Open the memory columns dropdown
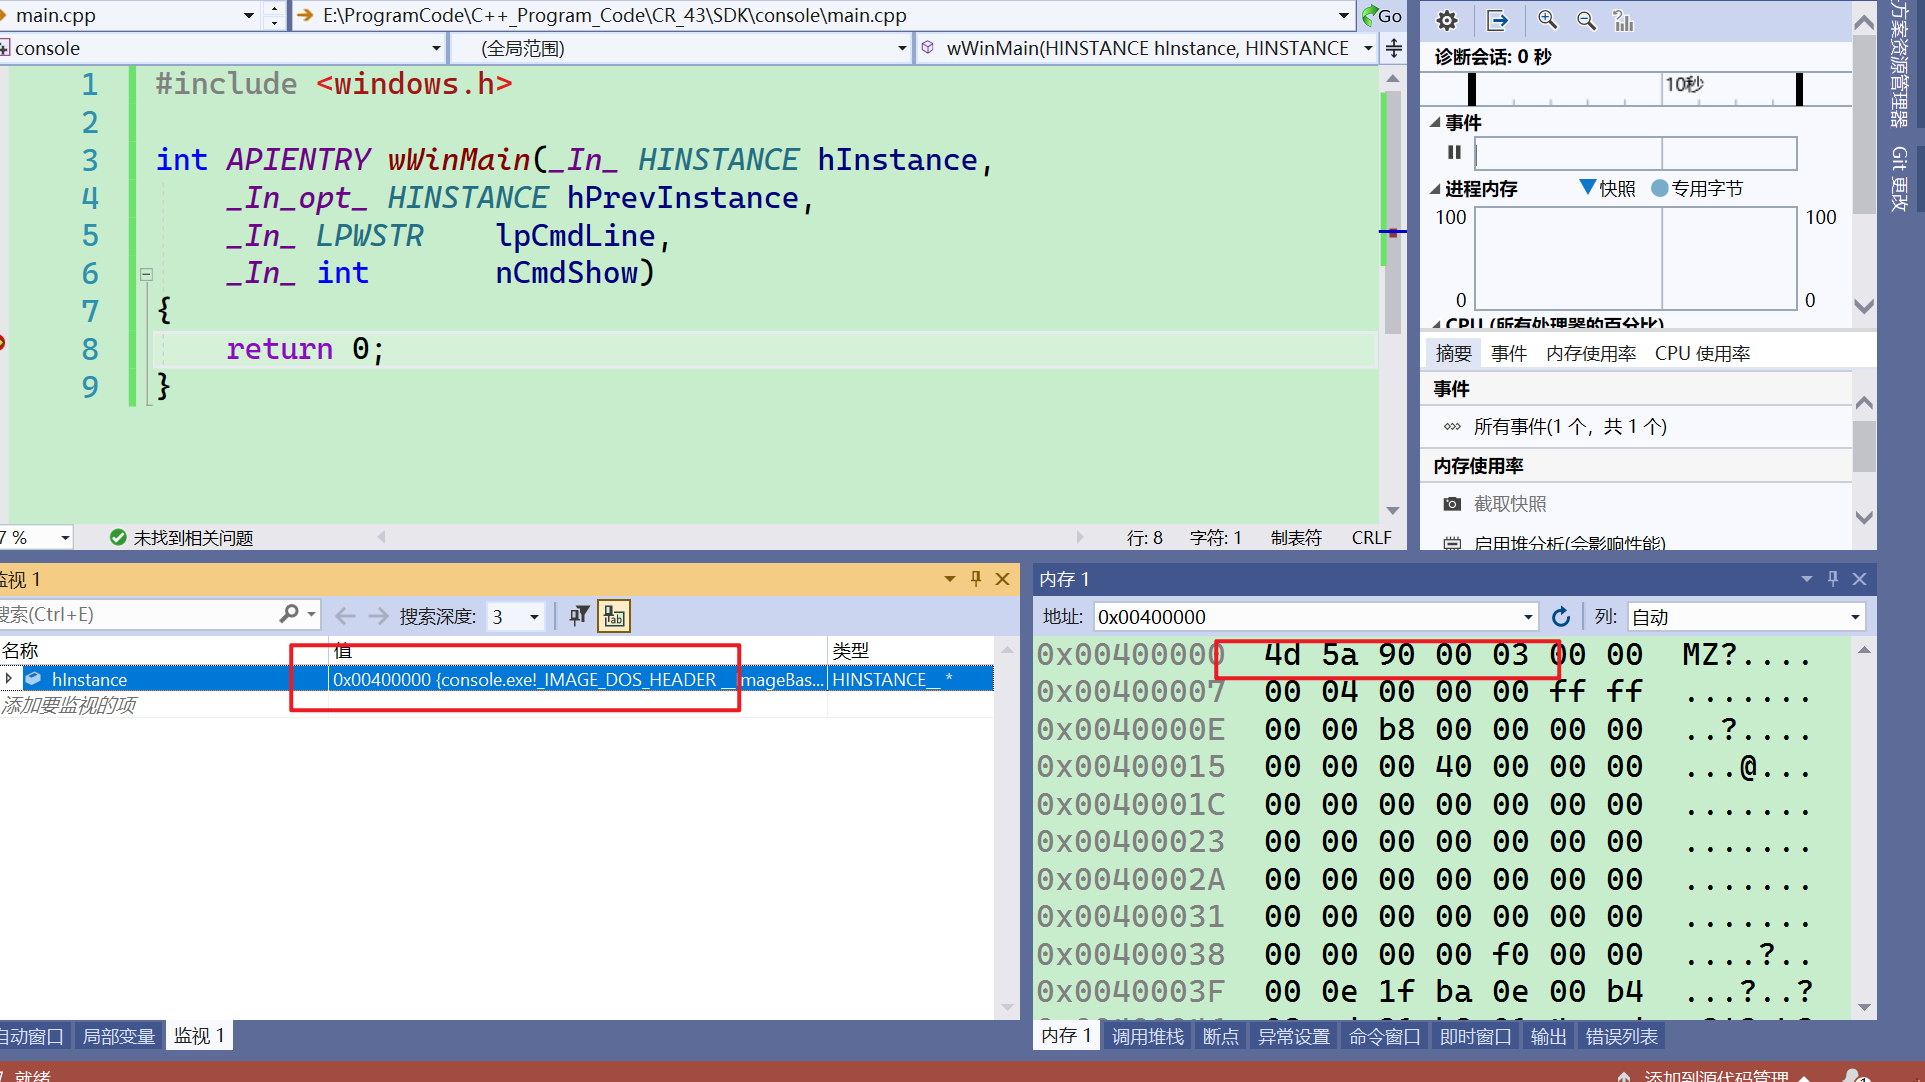 [1854, 617]
